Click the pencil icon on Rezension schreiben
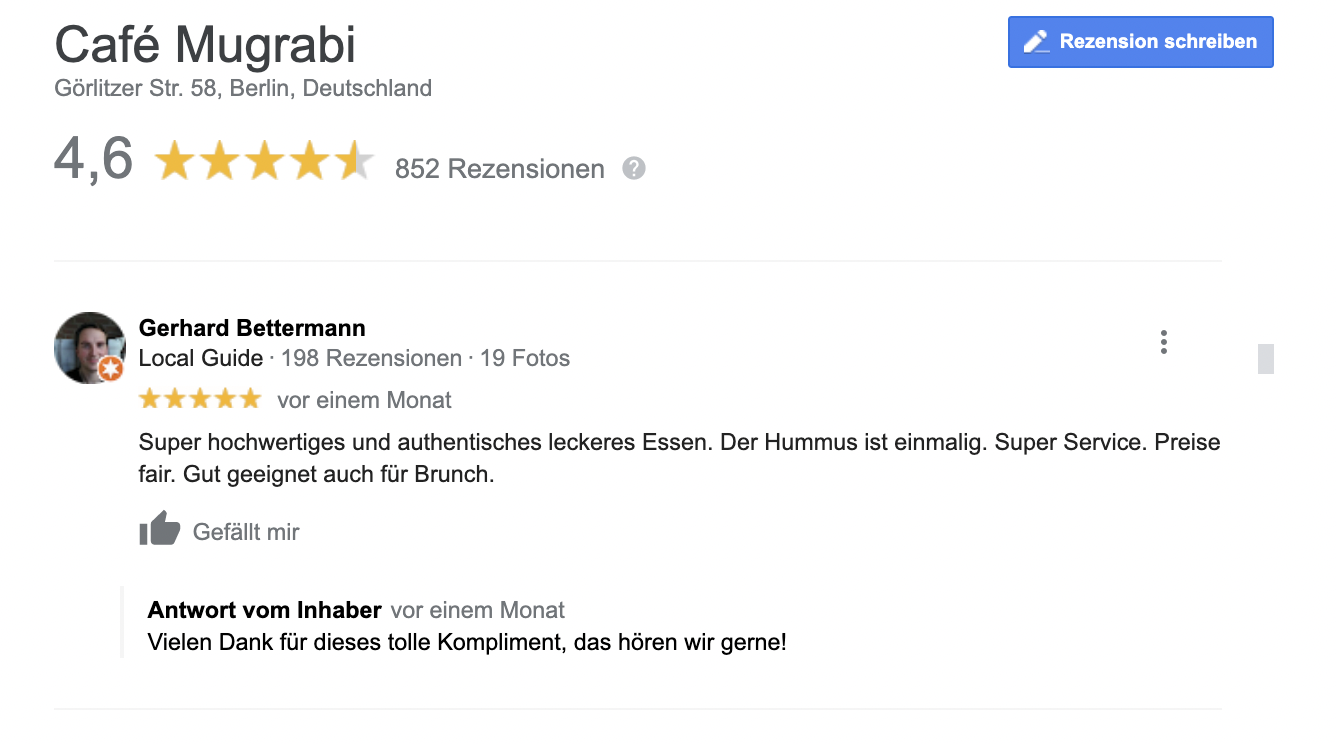This screenshot has height=744, width=1336. [x=1036, y=41]
